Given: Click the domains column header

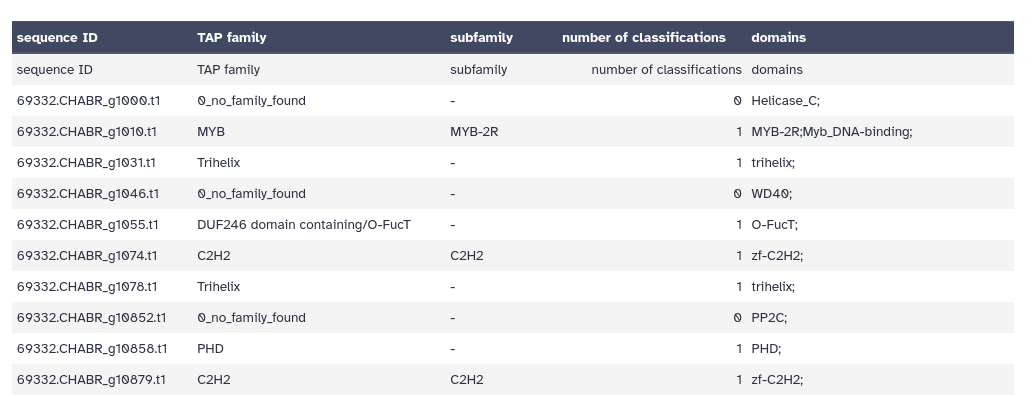Looking at the screenshot, I should pyautogui.click(x=778, y=38).
